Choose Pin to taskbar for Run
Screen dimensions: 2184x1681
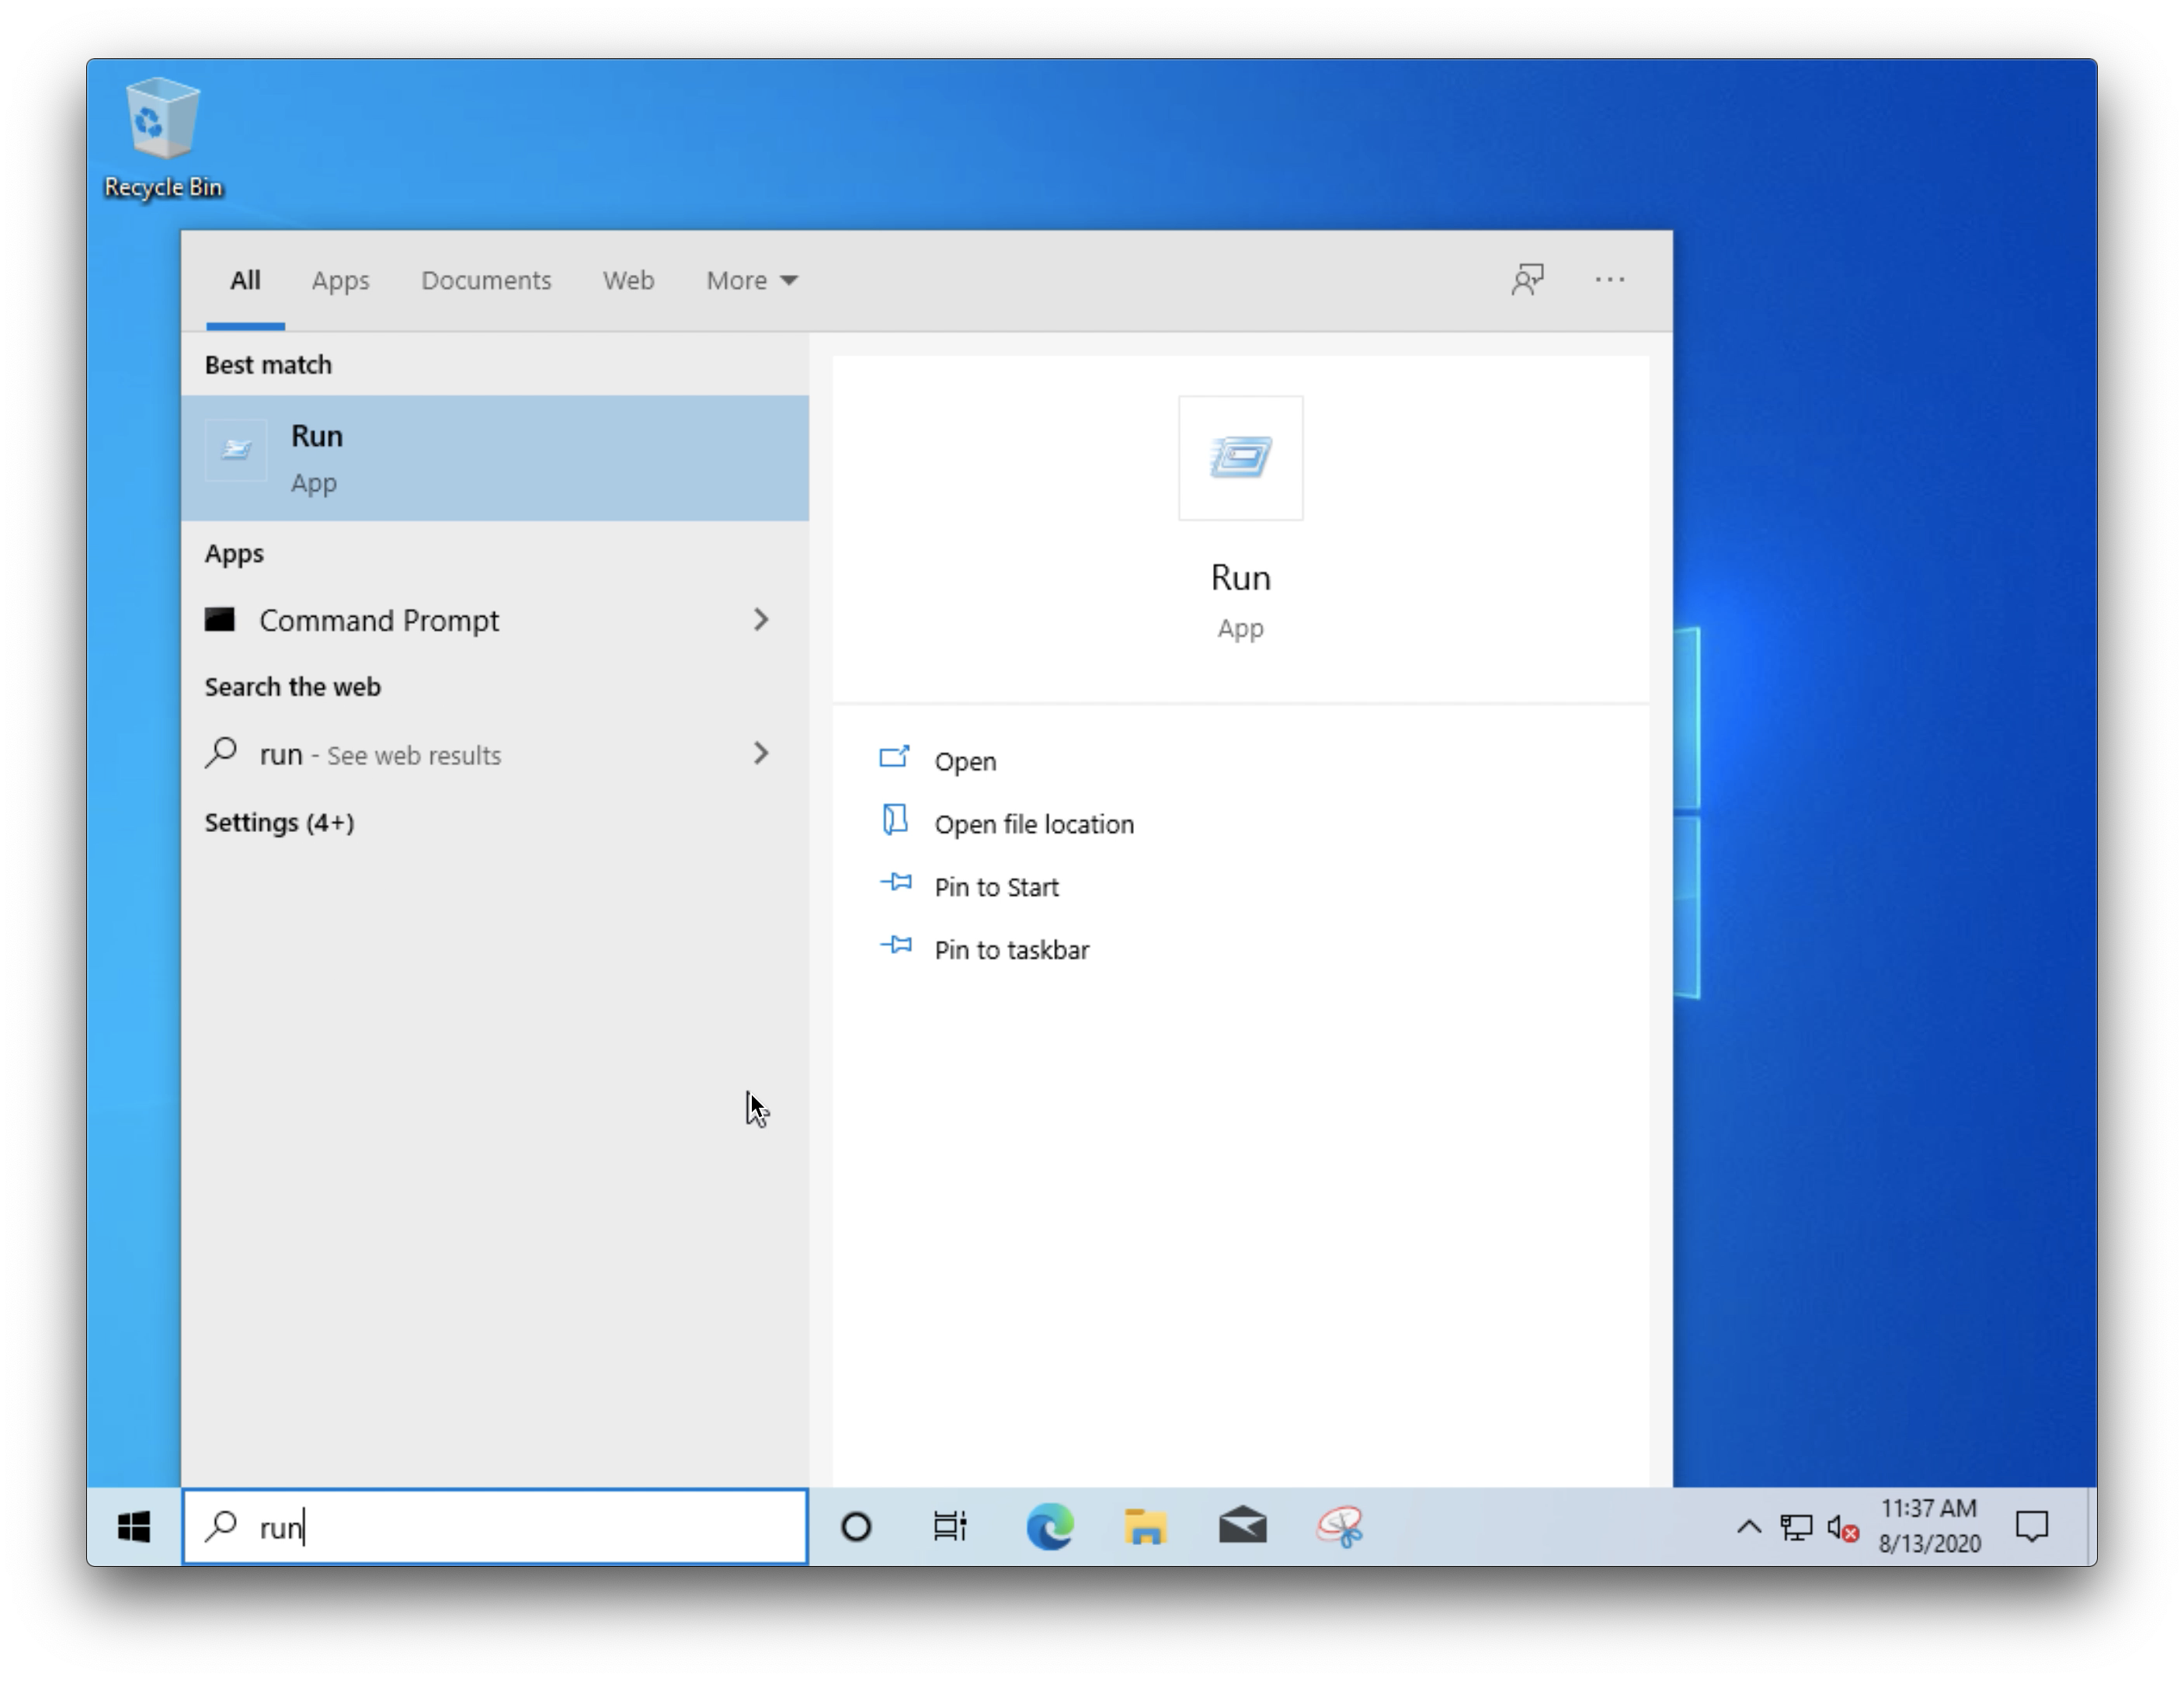pyautogui.click(x=1011, y=950)
